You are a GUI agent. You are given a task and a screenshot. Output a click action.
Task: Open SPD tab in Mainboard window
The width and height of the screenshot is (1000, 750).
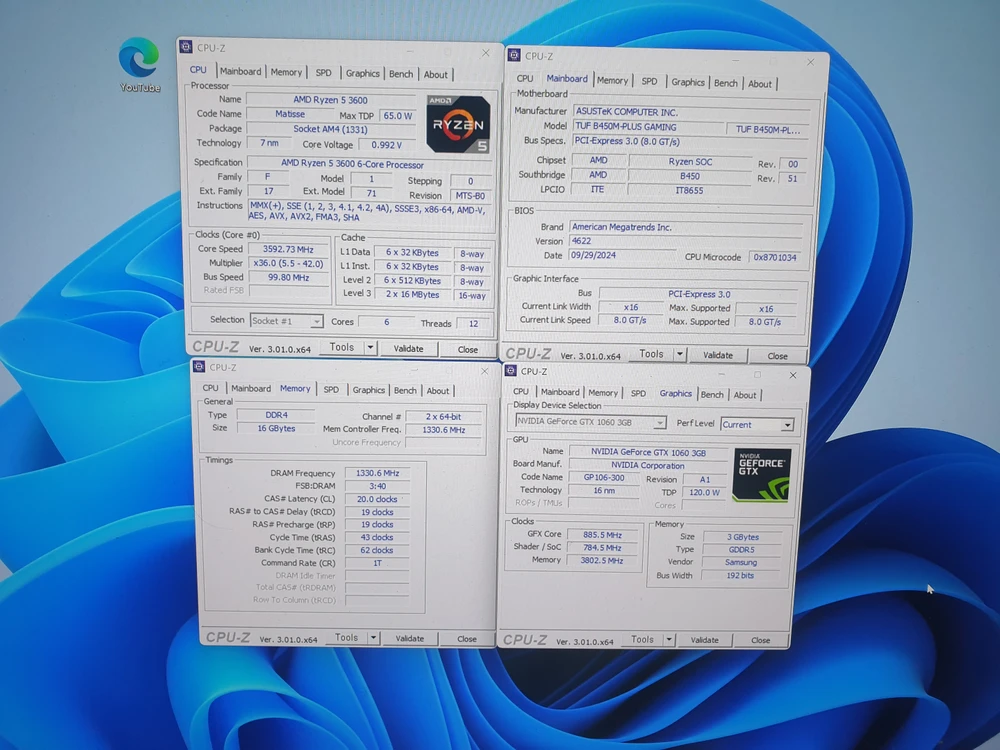[649, 81]
